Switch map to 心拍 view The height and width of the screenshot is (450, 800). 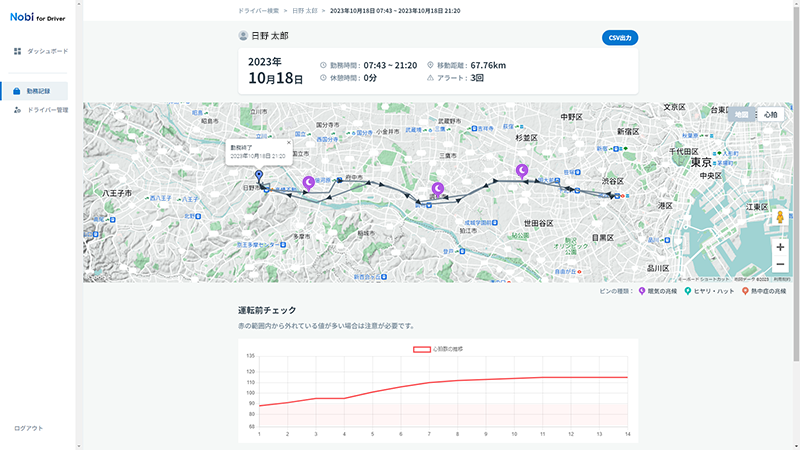770,115
